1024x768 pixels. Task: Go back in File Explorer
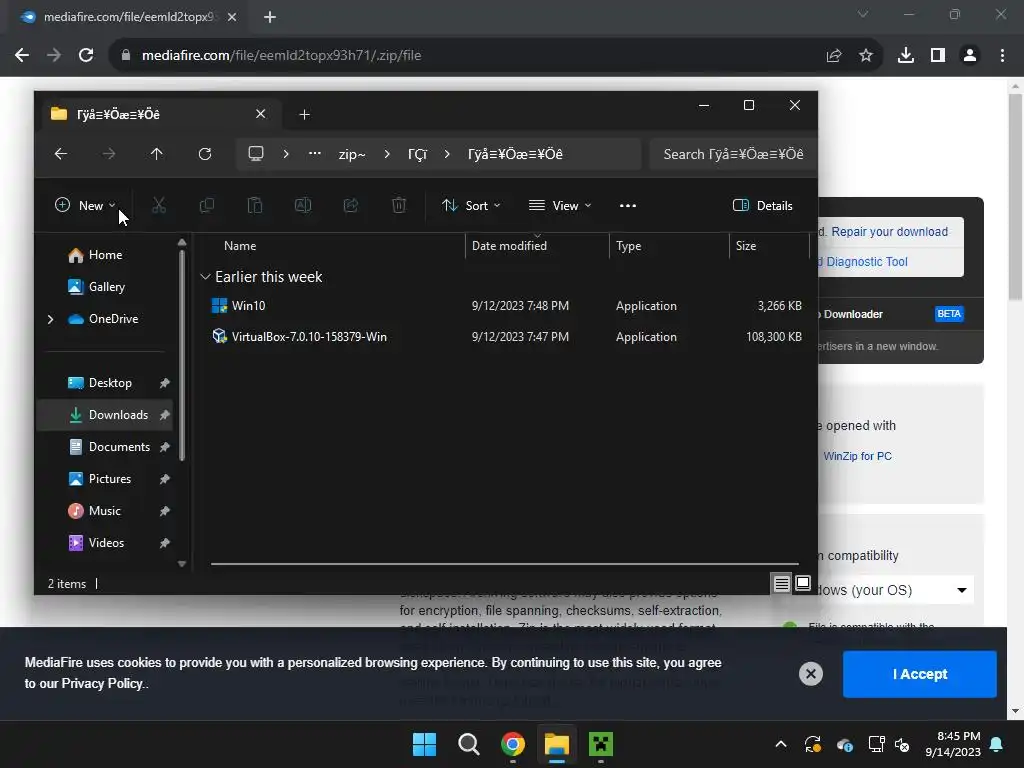click(61, 154)
